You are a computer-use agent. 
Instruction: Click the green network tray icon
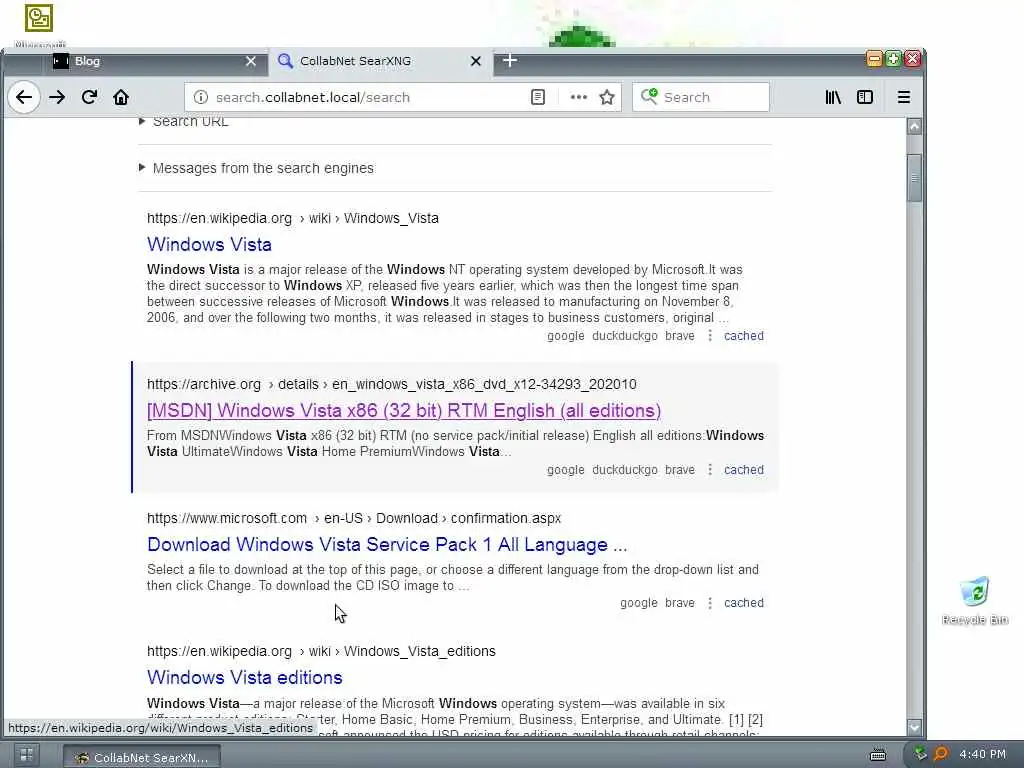[x=920, y=754]
